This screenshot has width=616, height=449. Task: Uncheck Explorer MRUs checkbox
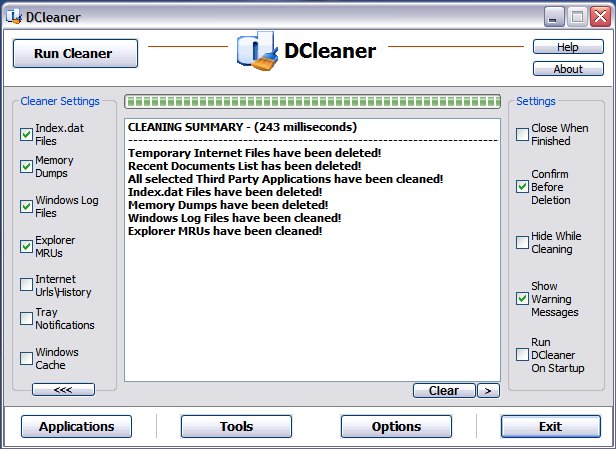tap(26, 246)
